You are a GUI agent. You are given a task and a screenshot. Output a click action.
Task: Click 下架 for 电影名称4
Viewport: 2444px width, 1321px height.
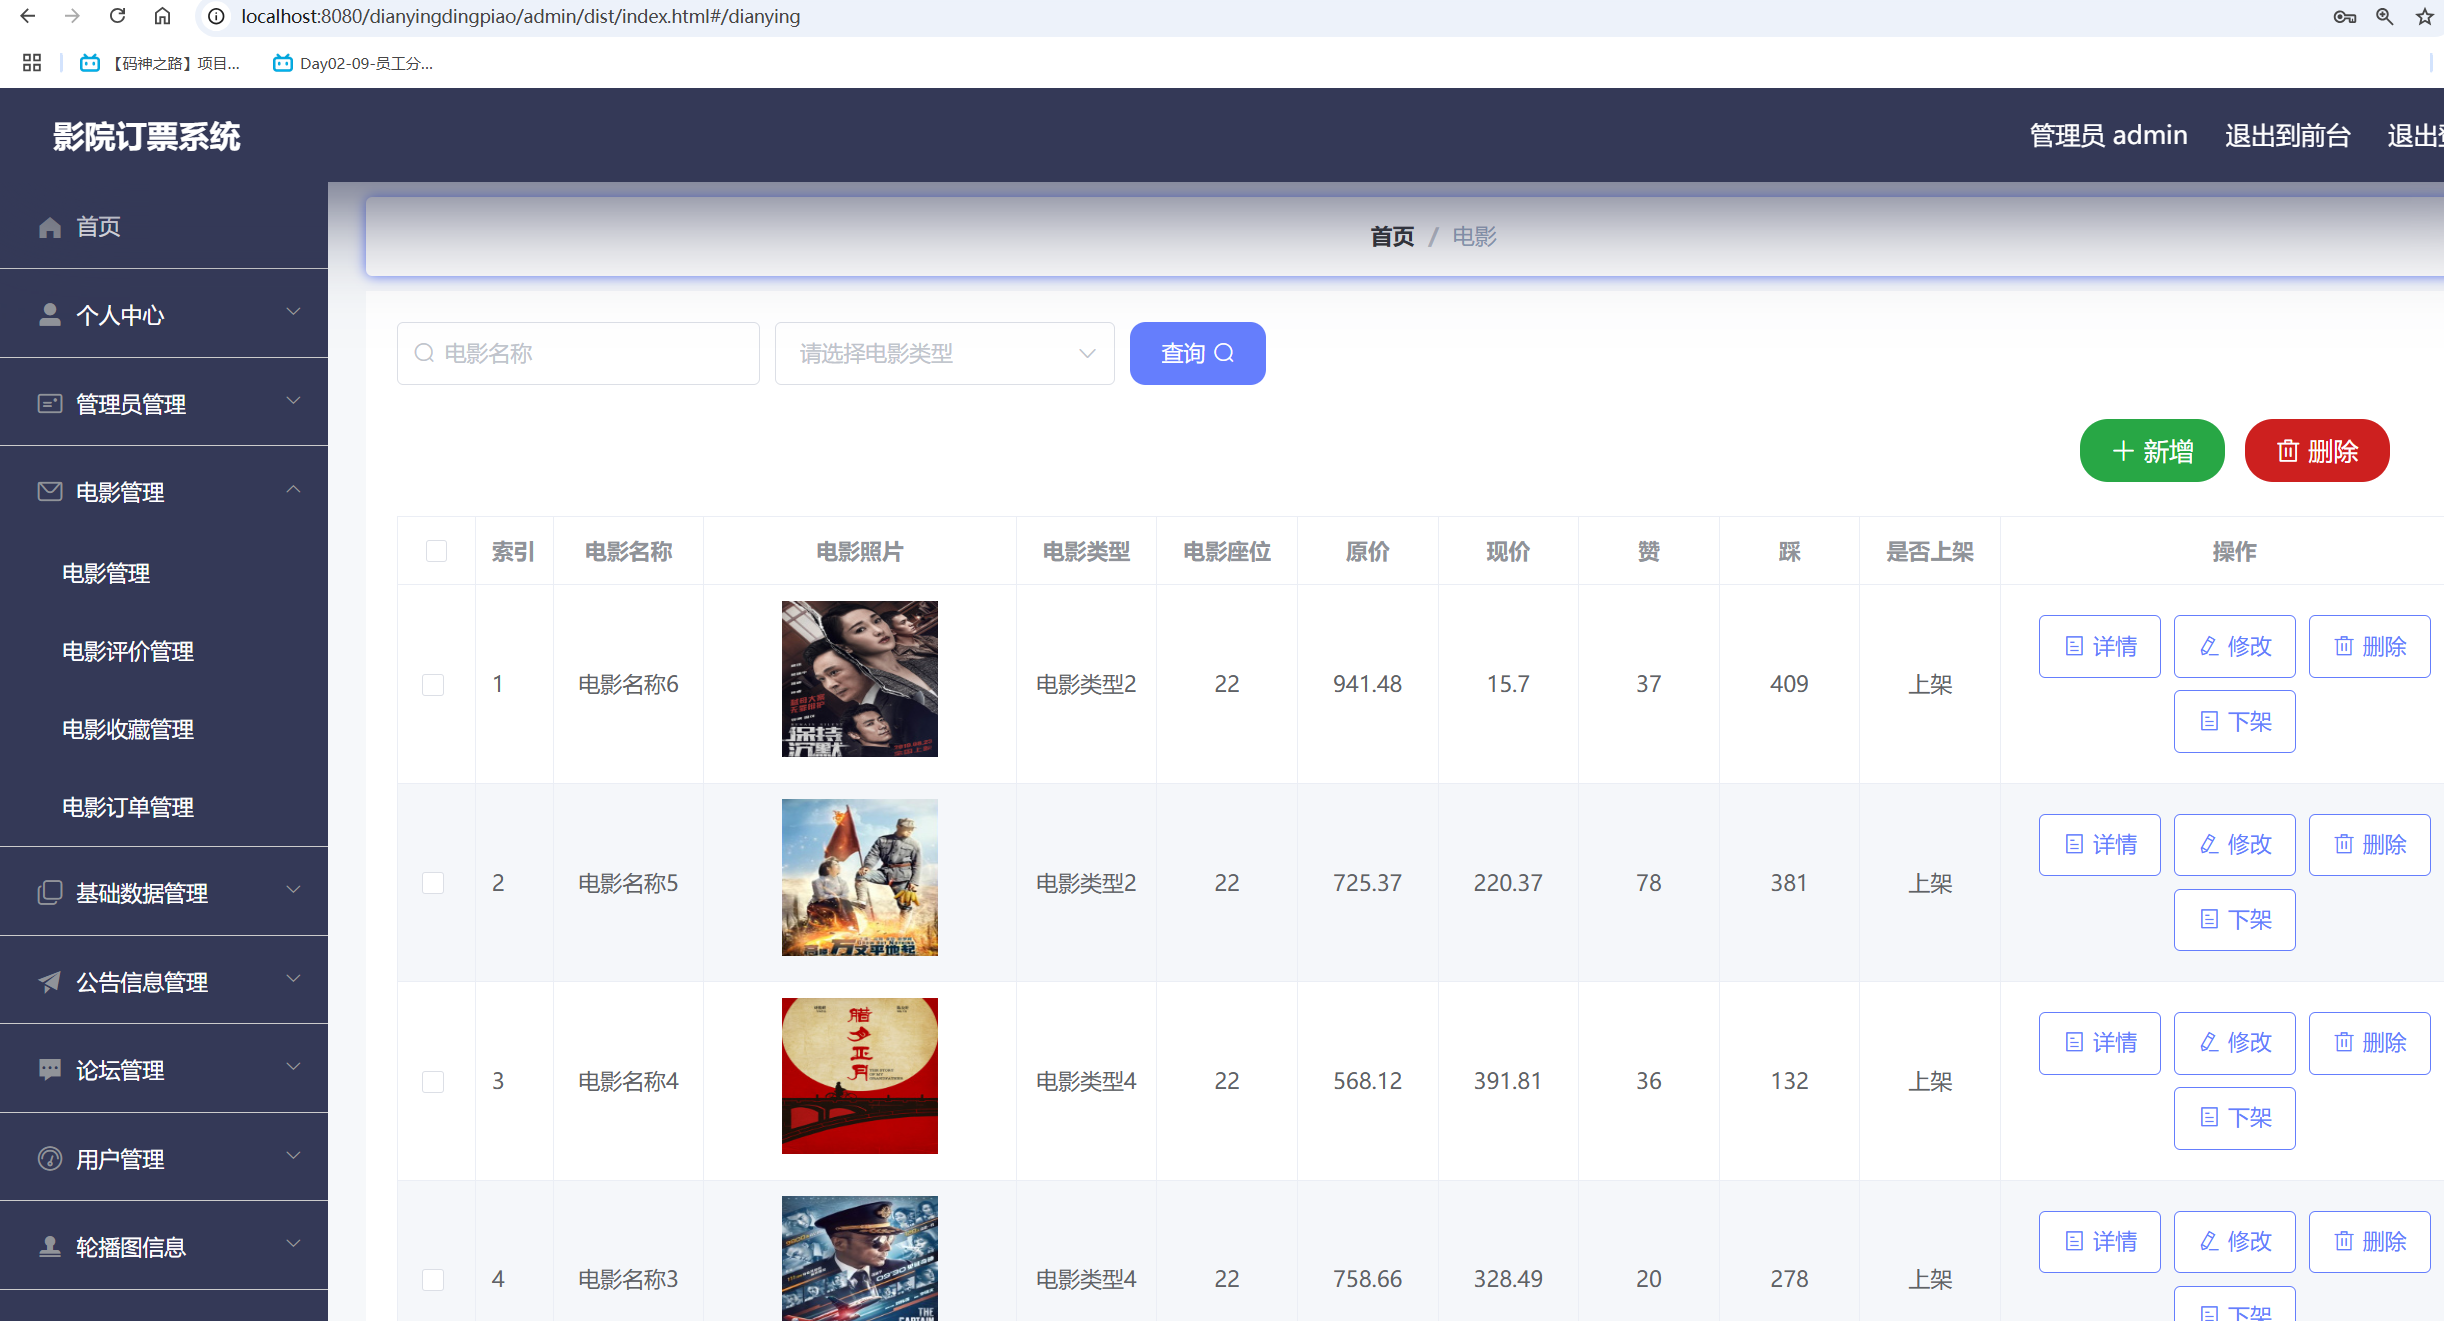pyautogui.click(x=2235, y=1118)
